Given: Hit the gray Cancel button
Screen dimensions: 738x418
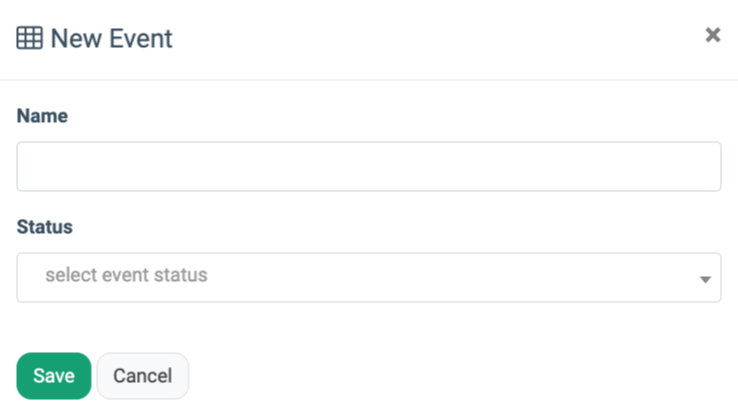Looking at the screenshot, I should point(142,376).
